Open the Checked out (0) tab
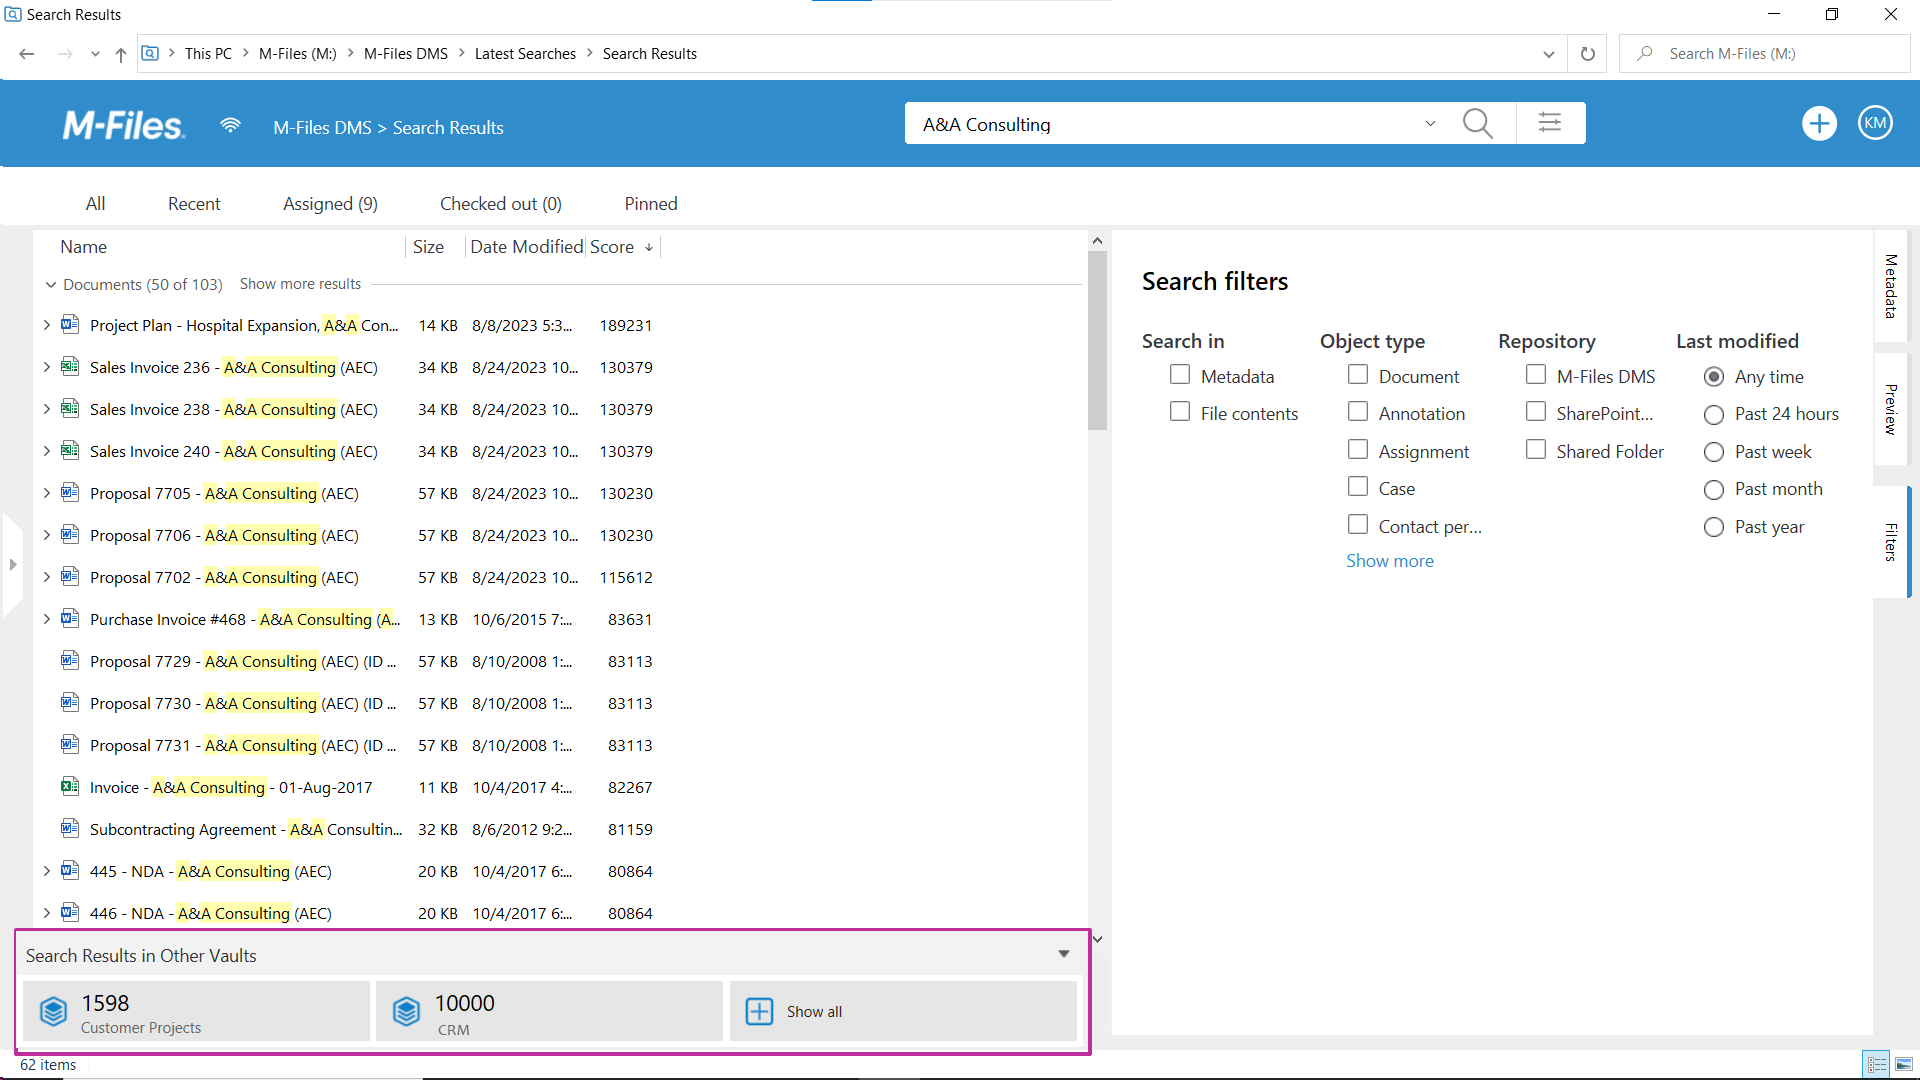 tap(501, 204)
